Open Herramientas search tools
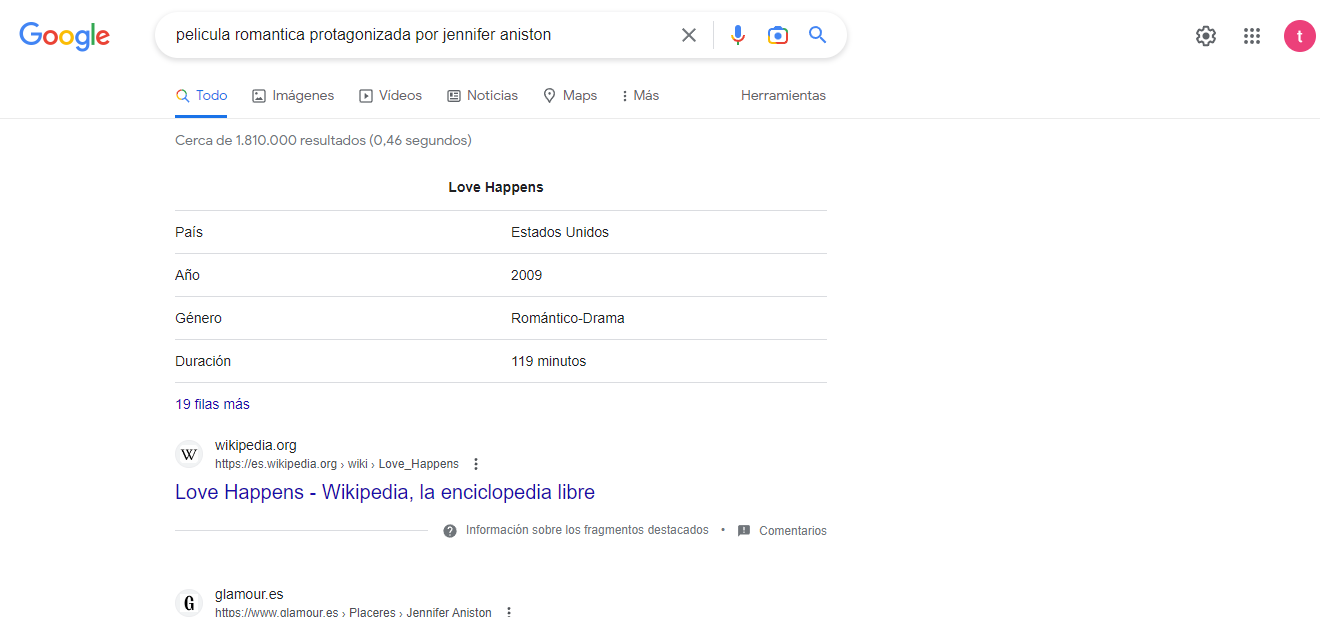This screenshot has width=1320, height=617. click(783, 95)
